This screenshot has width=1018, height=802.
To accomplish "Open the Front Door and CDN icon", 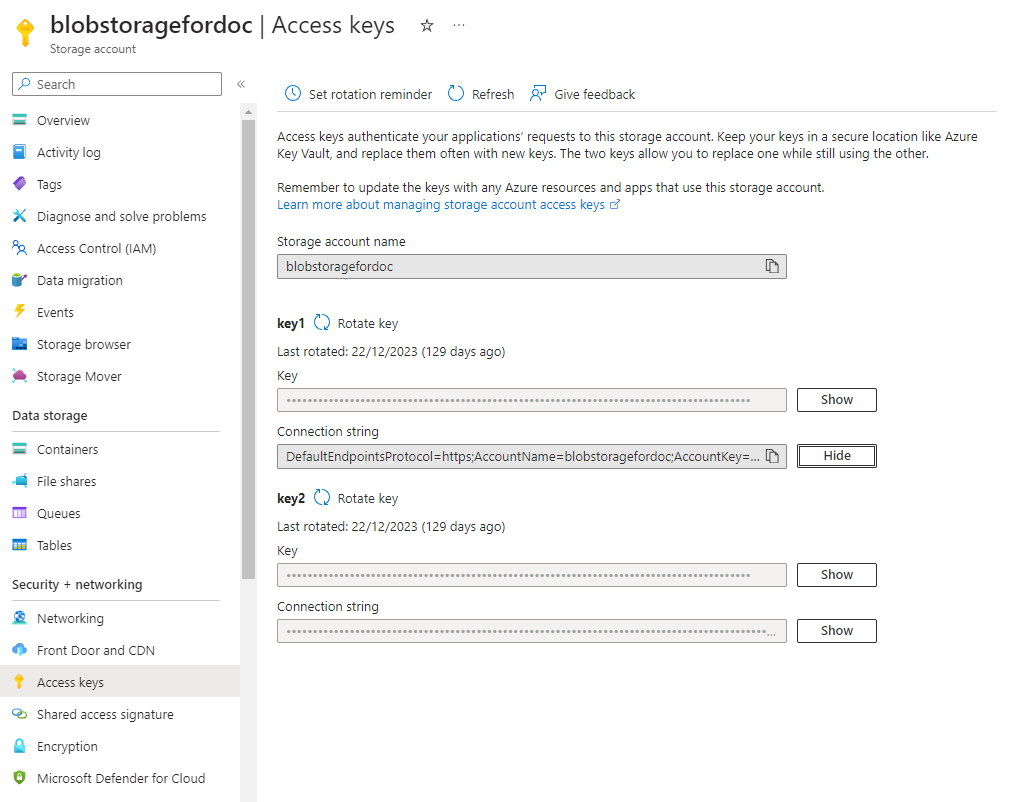I will pyautogui.click(x=19, y=650).
